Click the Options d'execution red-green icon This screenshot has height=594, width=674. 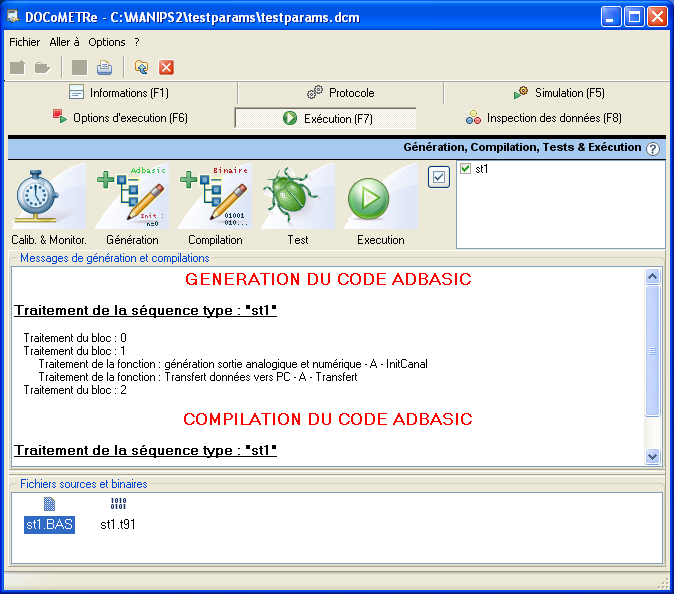tap(60, 116)
